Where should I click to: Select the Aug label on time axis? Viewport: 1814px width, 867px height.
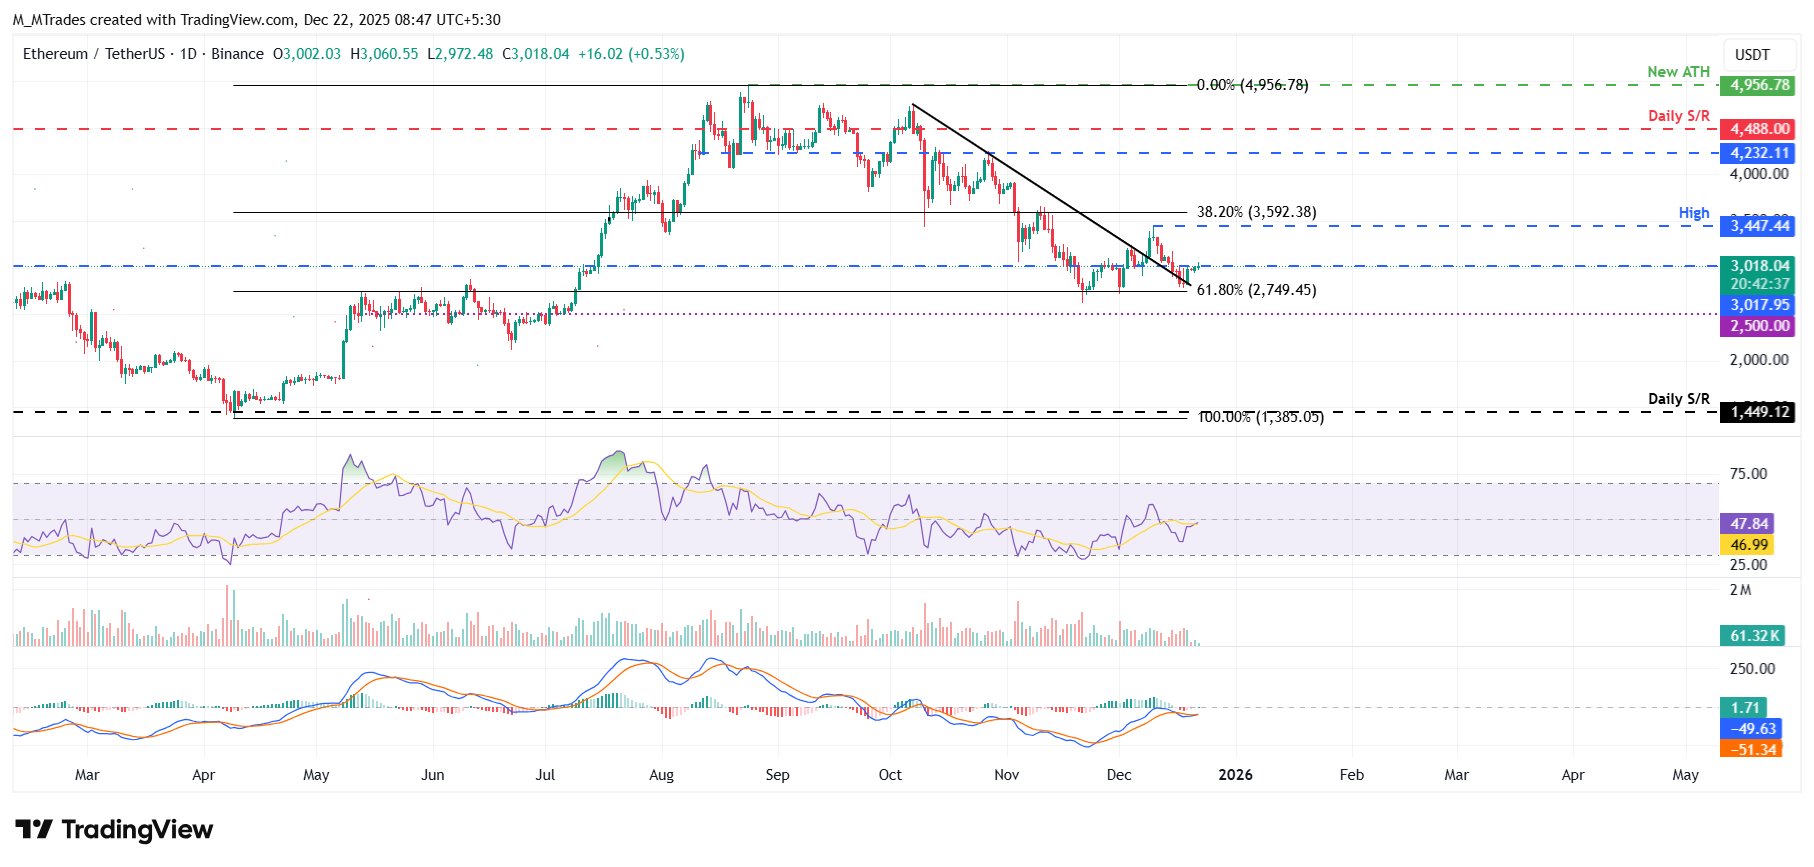coord(661,775)
